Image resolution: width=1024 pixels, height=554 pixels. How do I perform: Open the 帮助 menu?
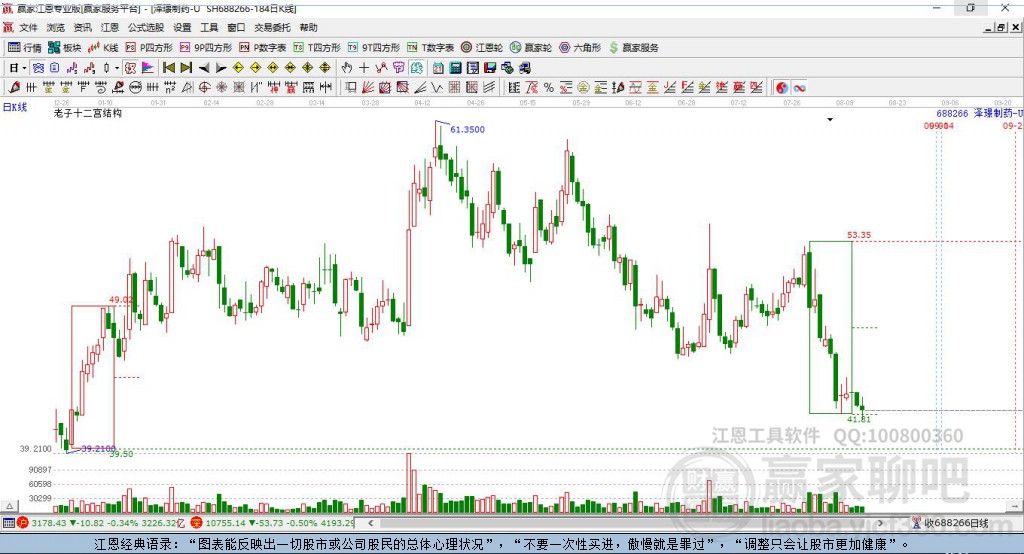308,27
